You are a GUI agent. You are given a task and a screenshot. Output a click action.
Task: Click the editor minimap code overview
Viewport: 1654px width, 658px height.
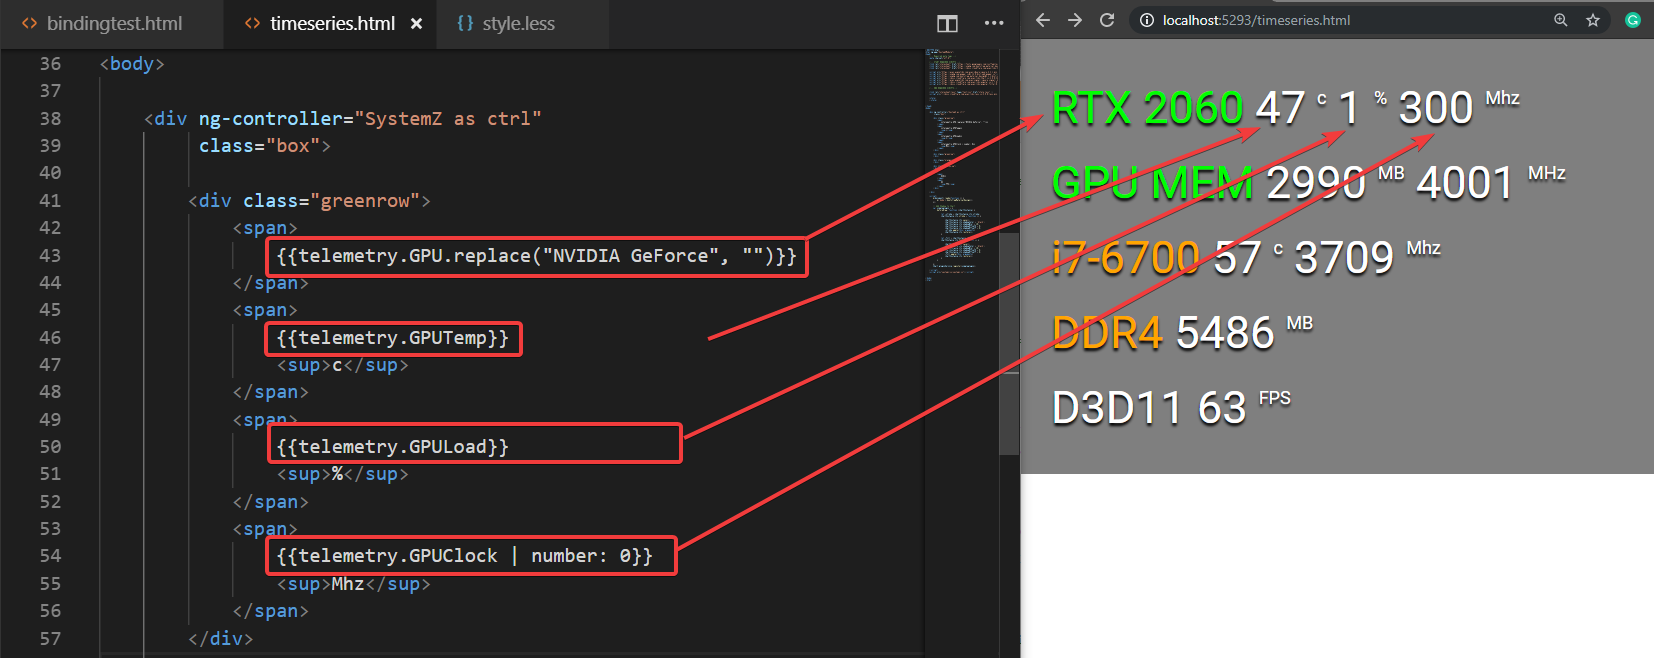pyautogui.click(x=960, y=160)
